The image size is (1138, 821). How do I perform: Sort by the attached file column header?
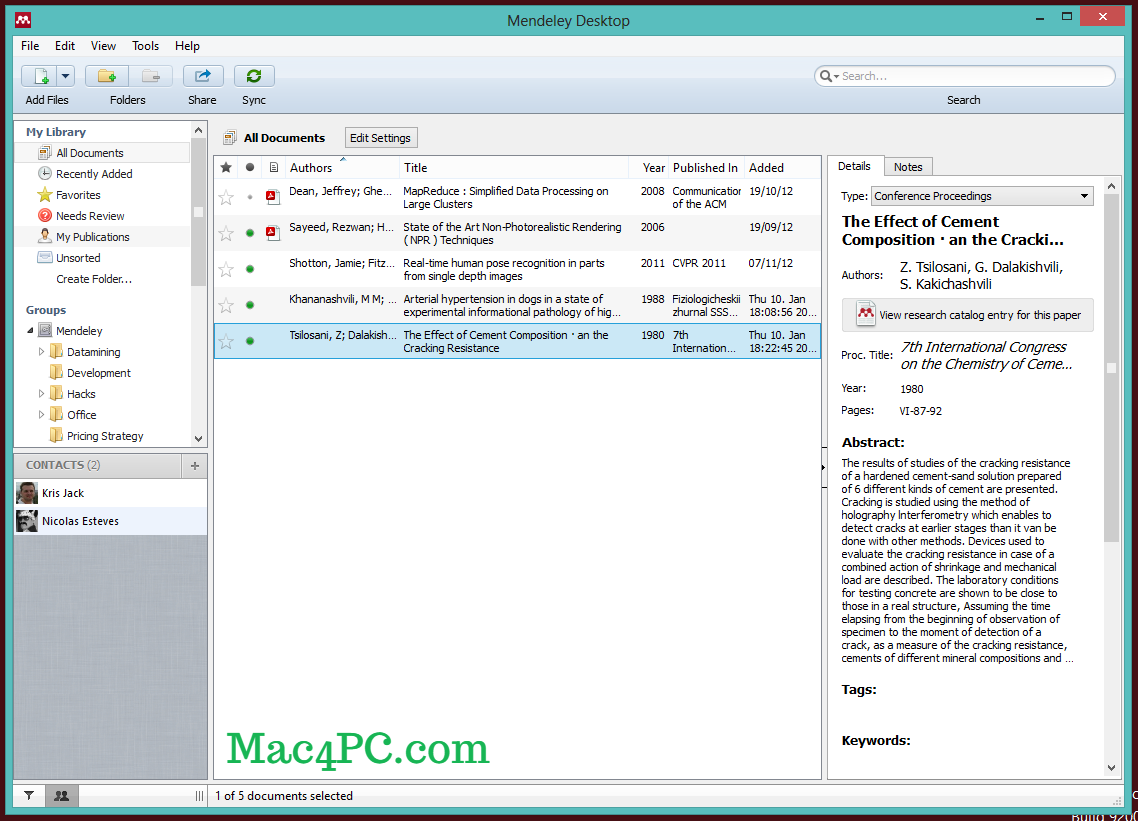tap(274, 168)
